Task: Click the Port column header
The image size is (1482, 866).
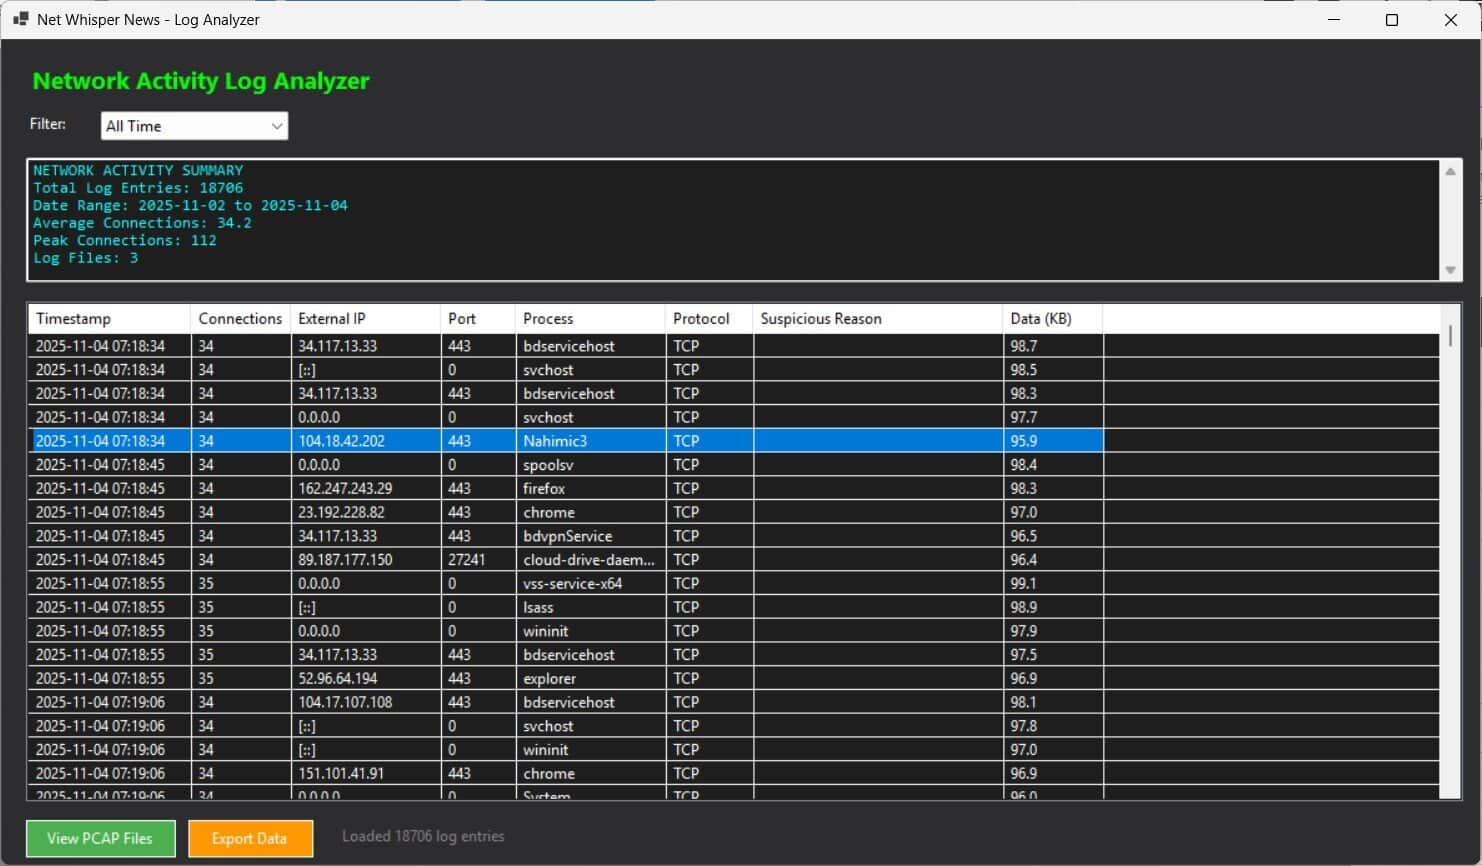Action: (x=477, y=319)
